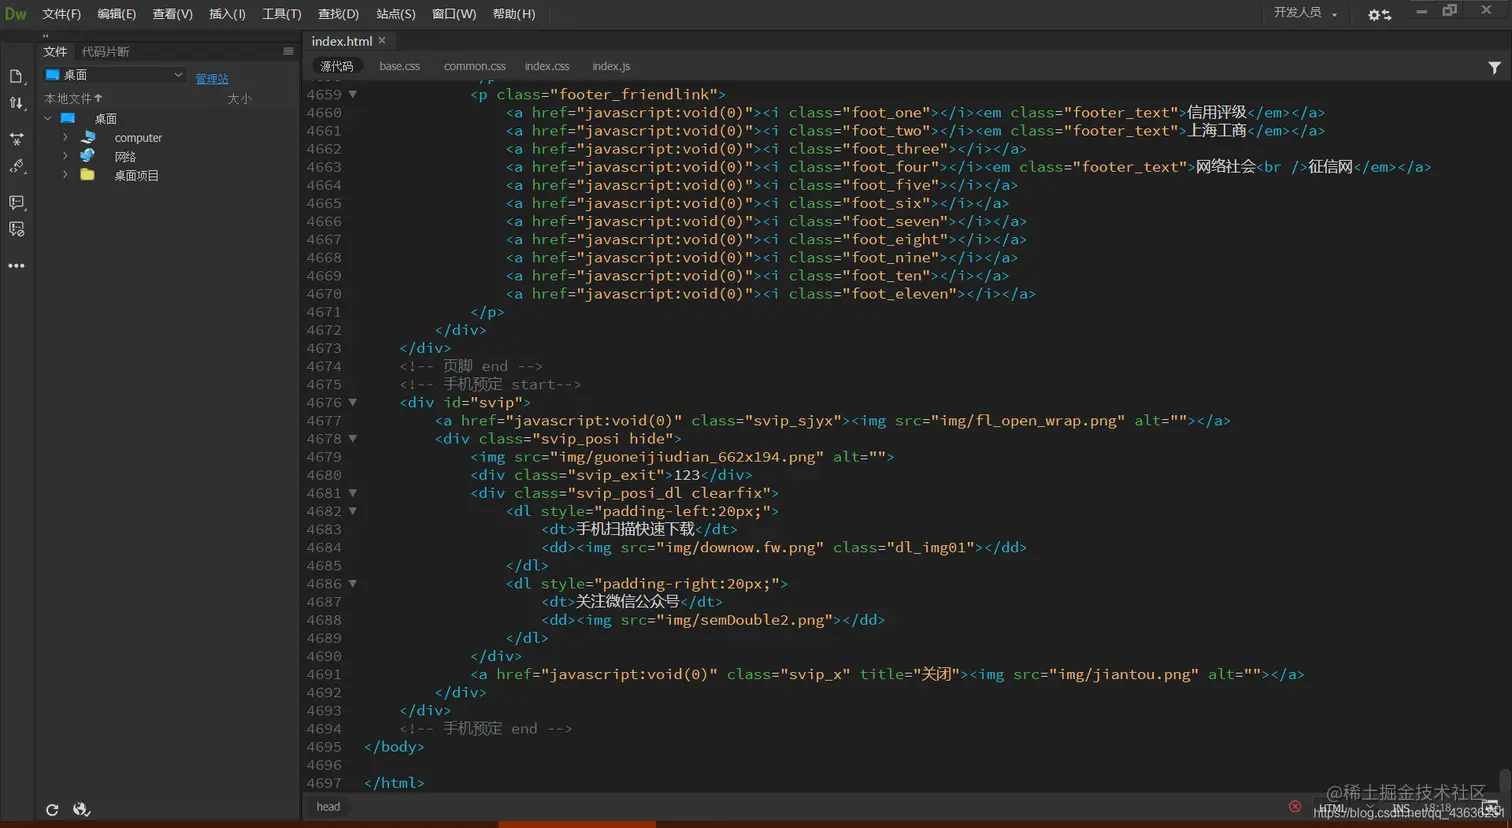This screenshot has width=1512, height=828.
Task: Open documents icon in left toolbar
Action: (x=16, y=77)
